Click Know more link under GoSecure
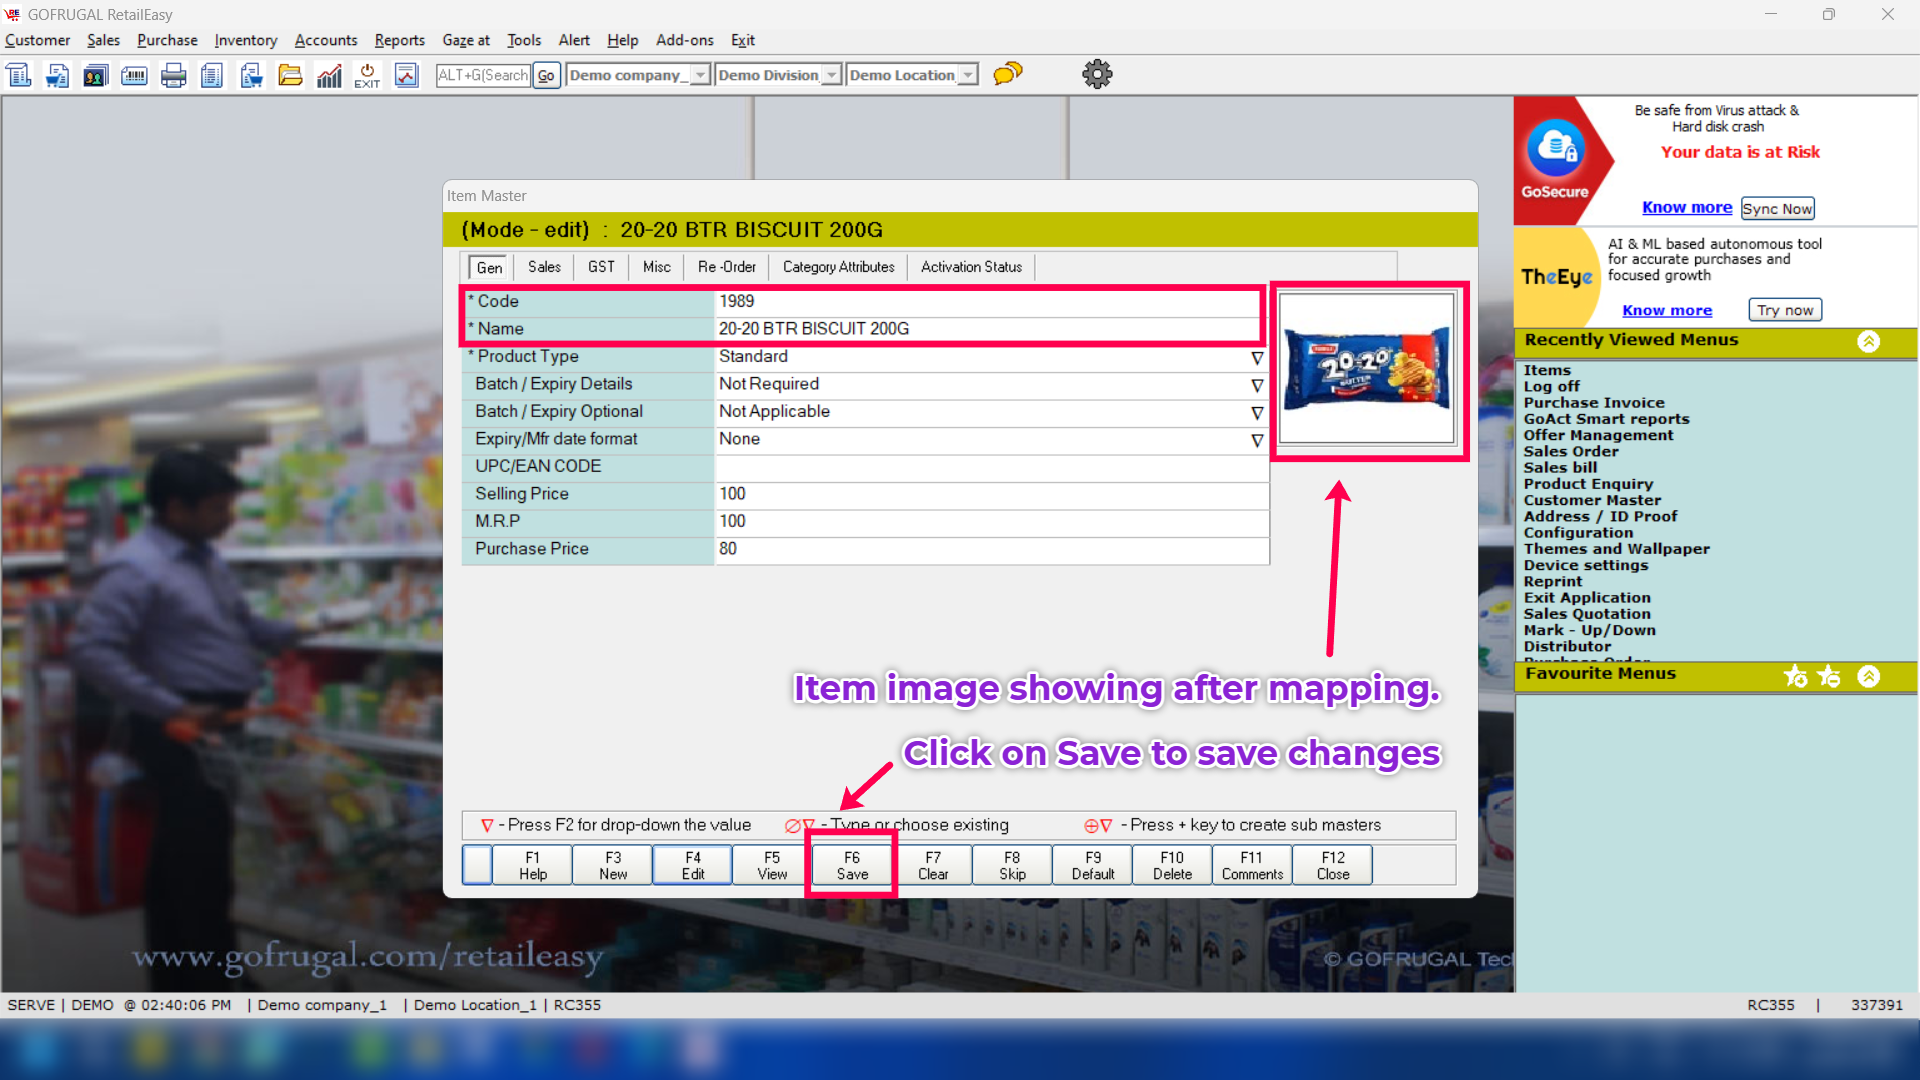Viewport: 1920px width, 1080px height. click(1686, 207)
